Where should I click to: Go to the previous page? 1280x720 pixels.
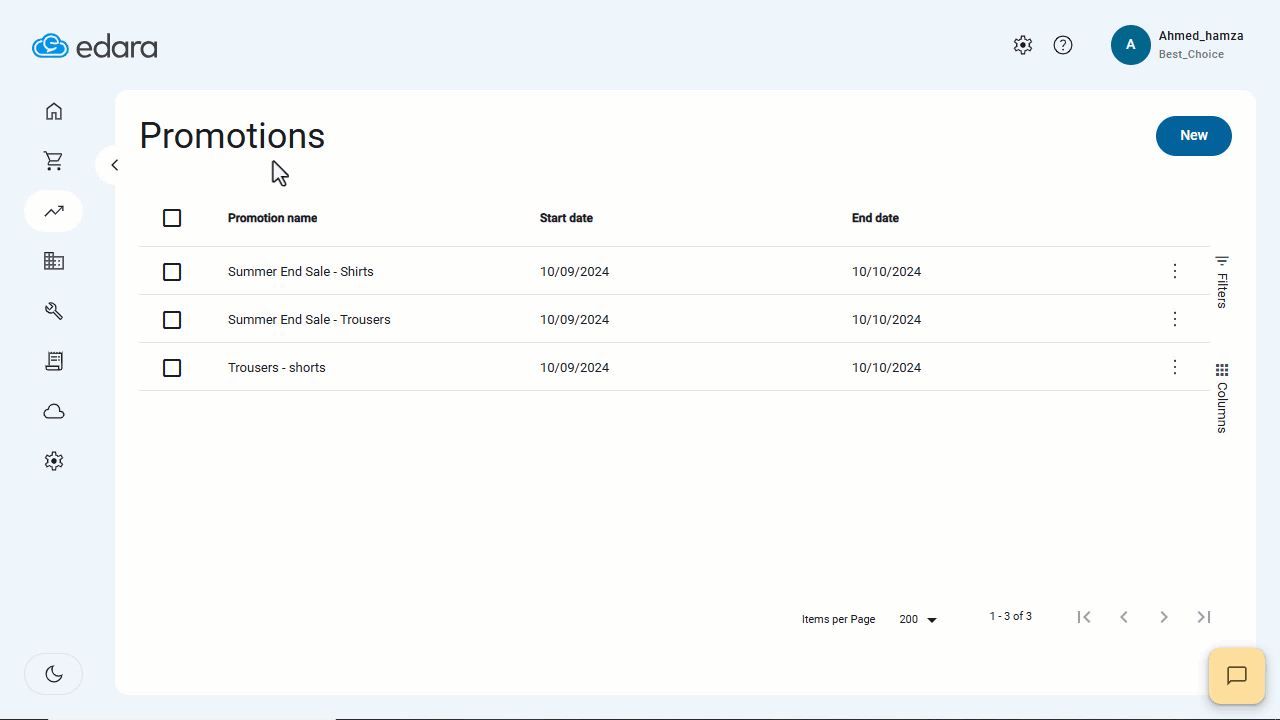[1124, 617]
